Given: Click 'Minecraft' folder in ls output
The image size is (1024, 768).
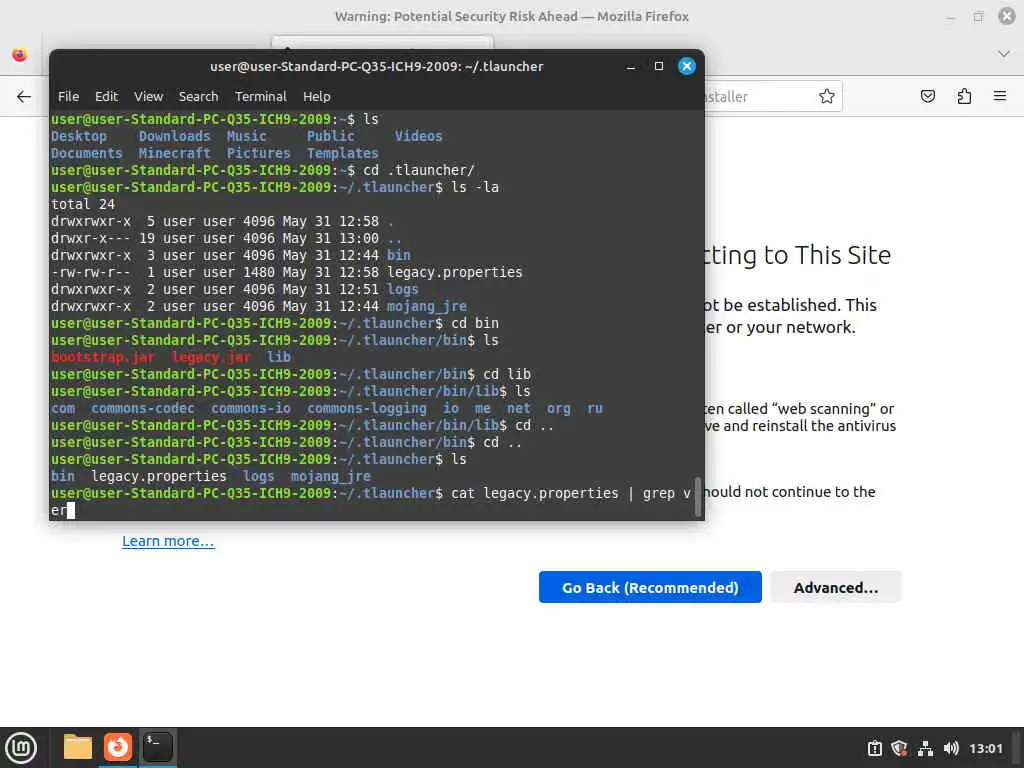Looking at the screenshot, I should click(174, 153).
